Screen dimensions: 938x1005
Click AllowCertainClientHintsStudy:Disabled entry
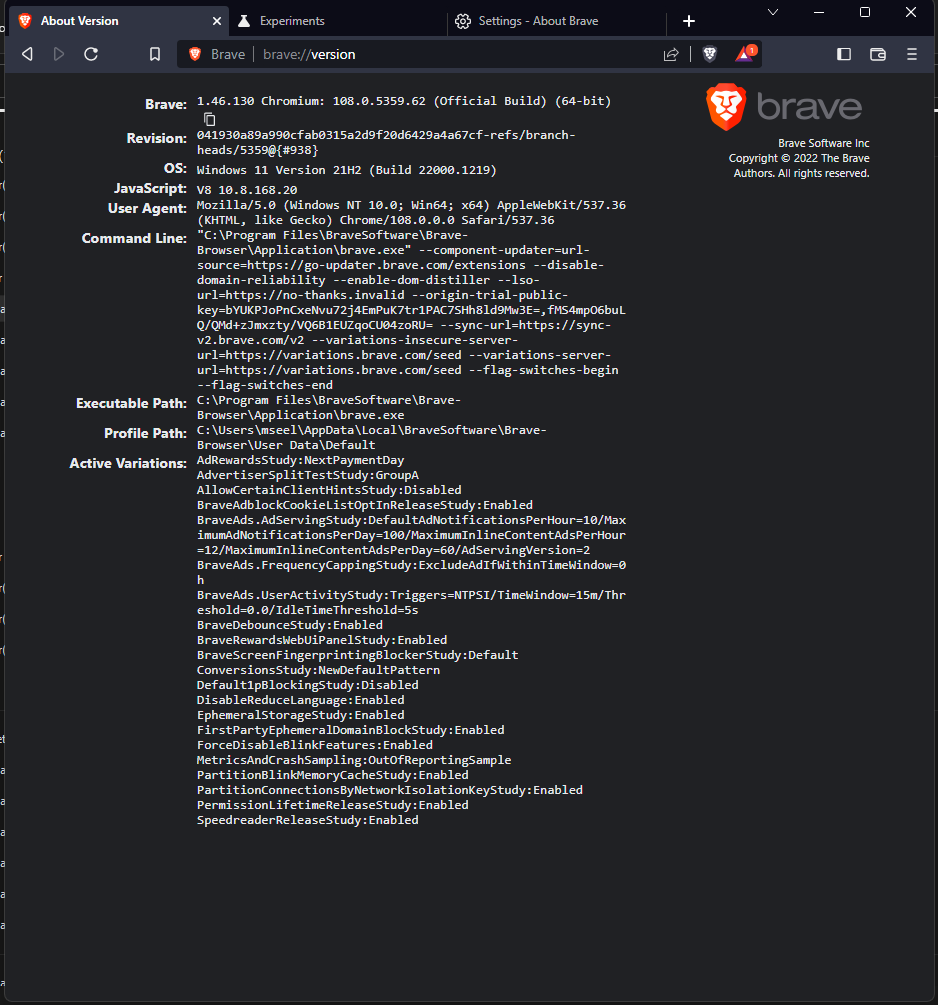coord(329,490)
